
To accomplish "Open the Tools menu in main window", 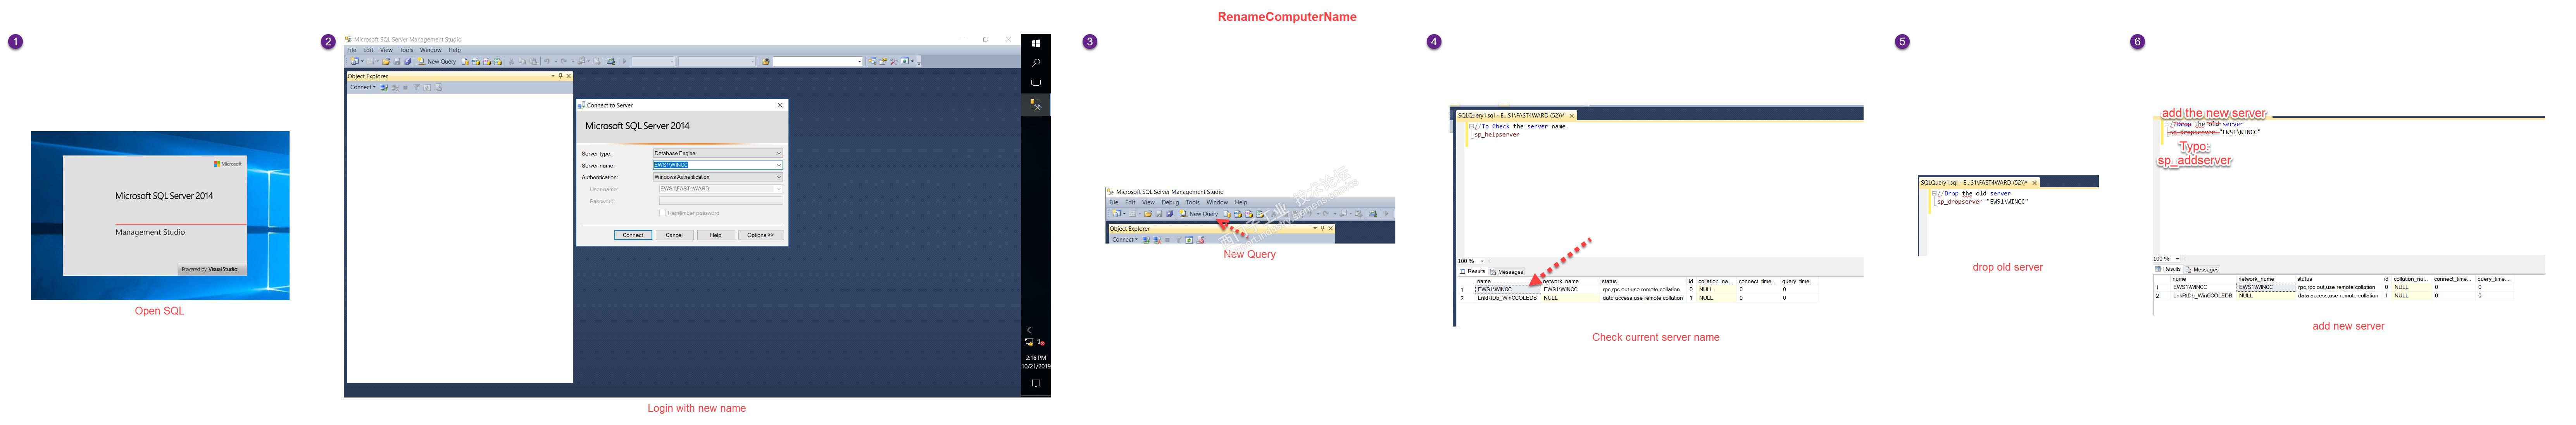I will point(406,50).
